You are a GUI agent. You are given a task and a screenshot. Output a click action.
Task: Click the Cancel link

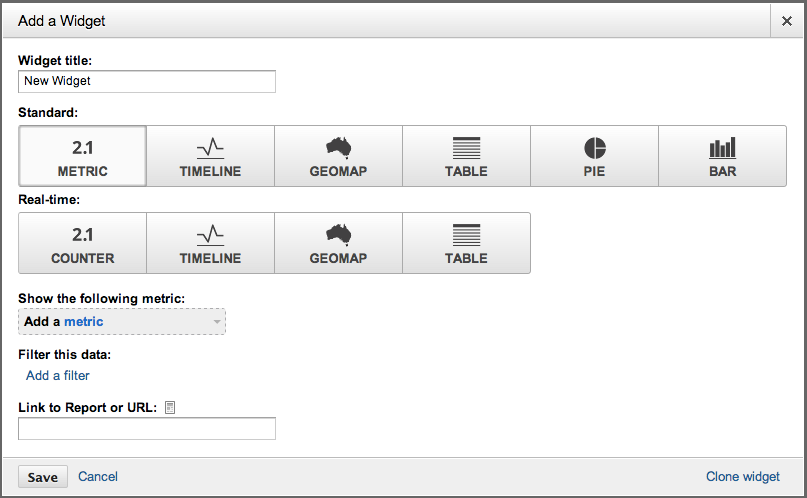[x=98, y=477]
